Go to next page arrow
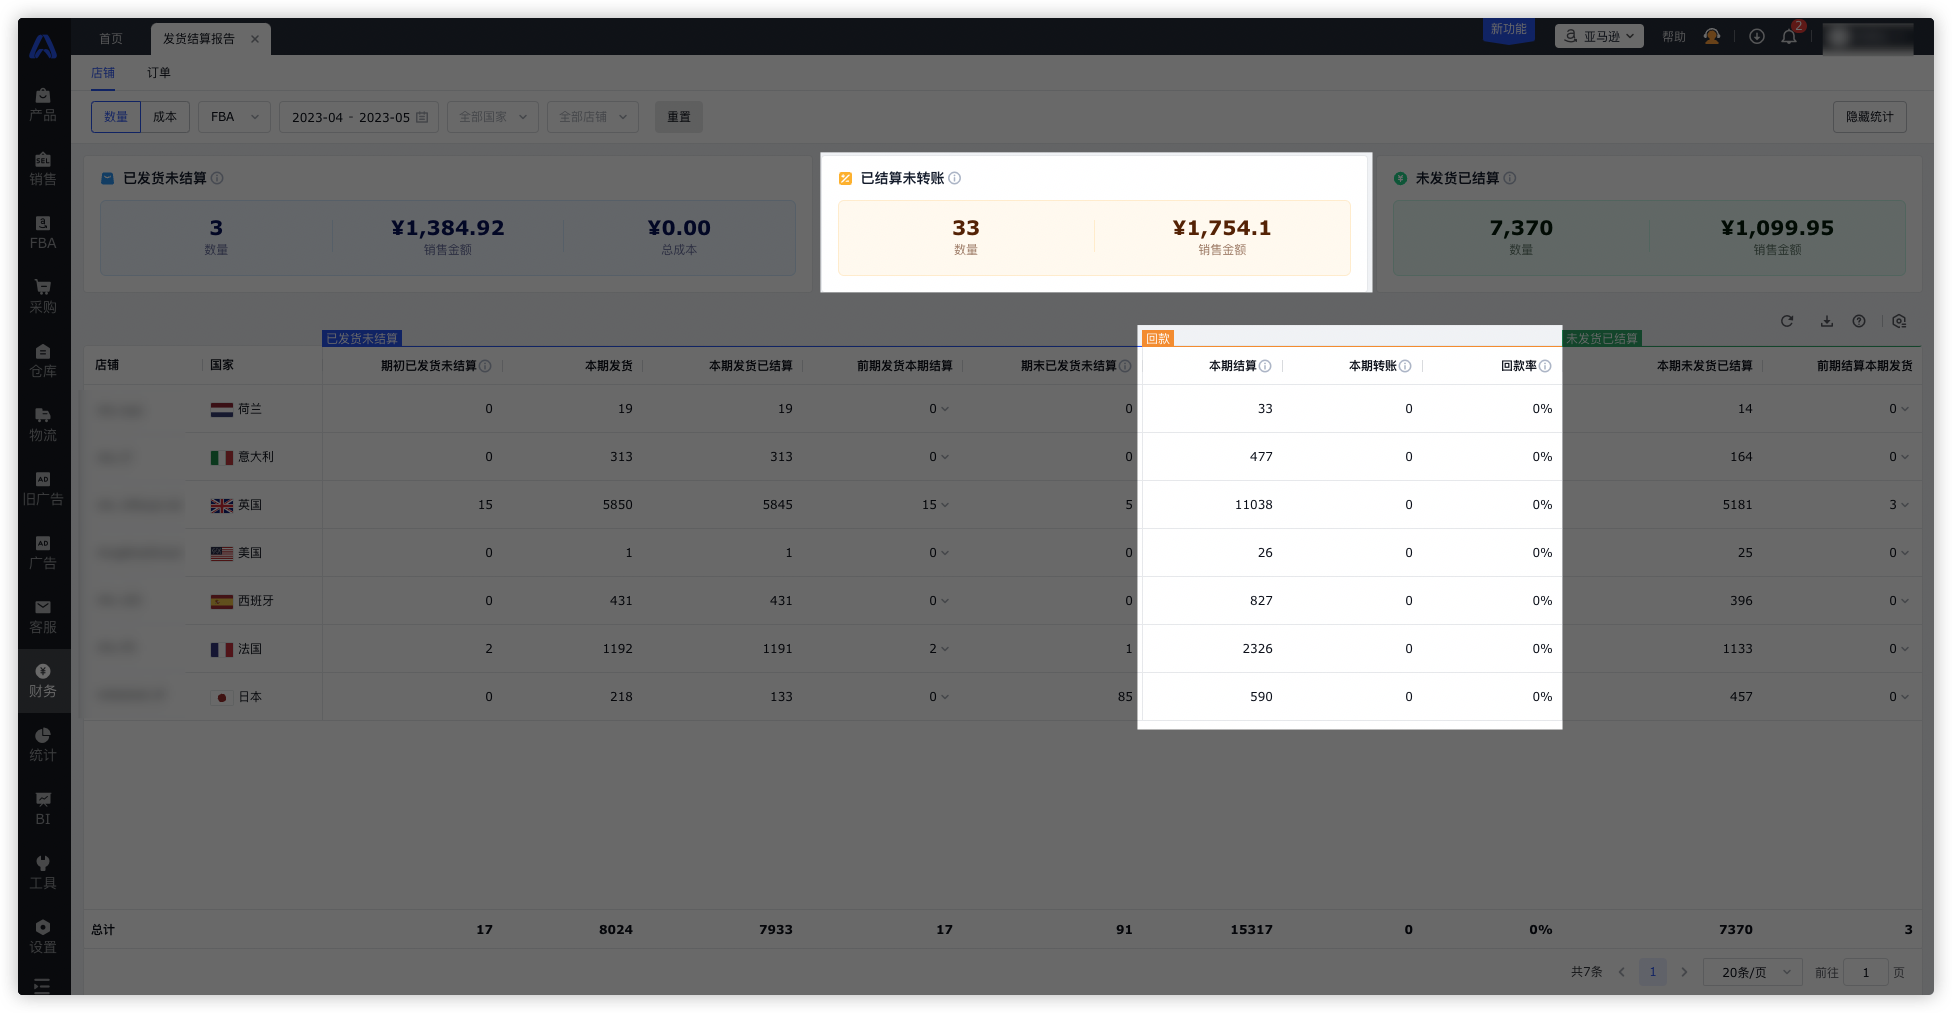Image resolution: width=1952 pixels, height=1013 pixels. pyautogui.click(x=1684, y=972)
